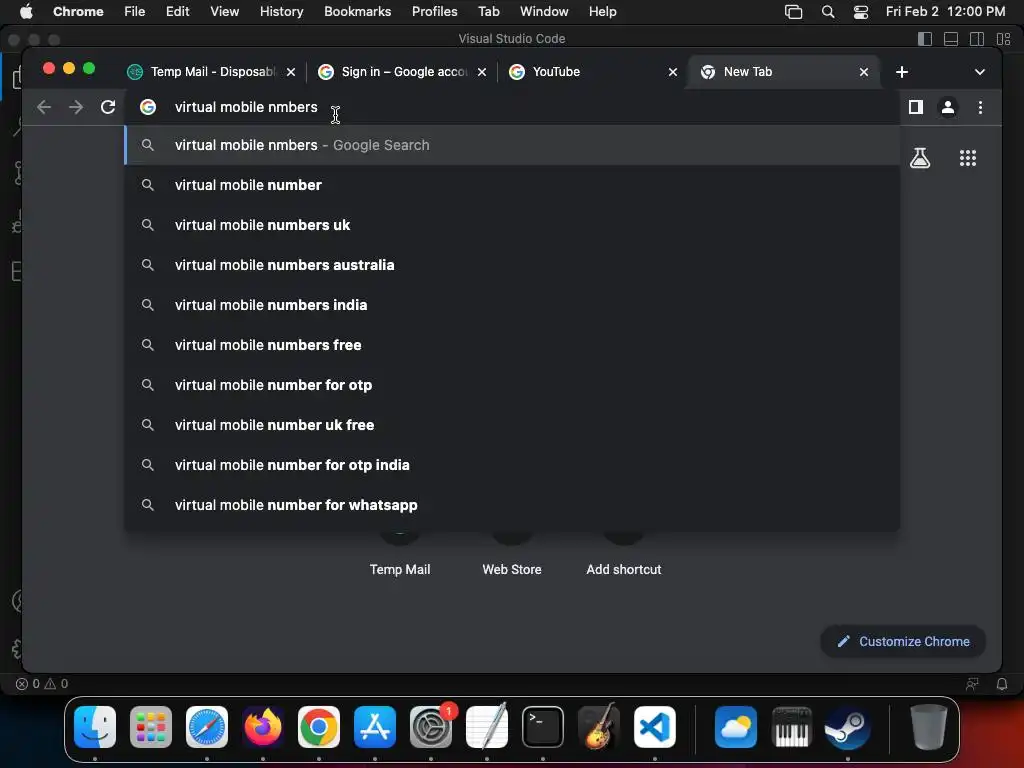The height and width of the screenshot is (768, 1024).
Task: Open Visual Studio Code from the Dock
Action: 655,727
